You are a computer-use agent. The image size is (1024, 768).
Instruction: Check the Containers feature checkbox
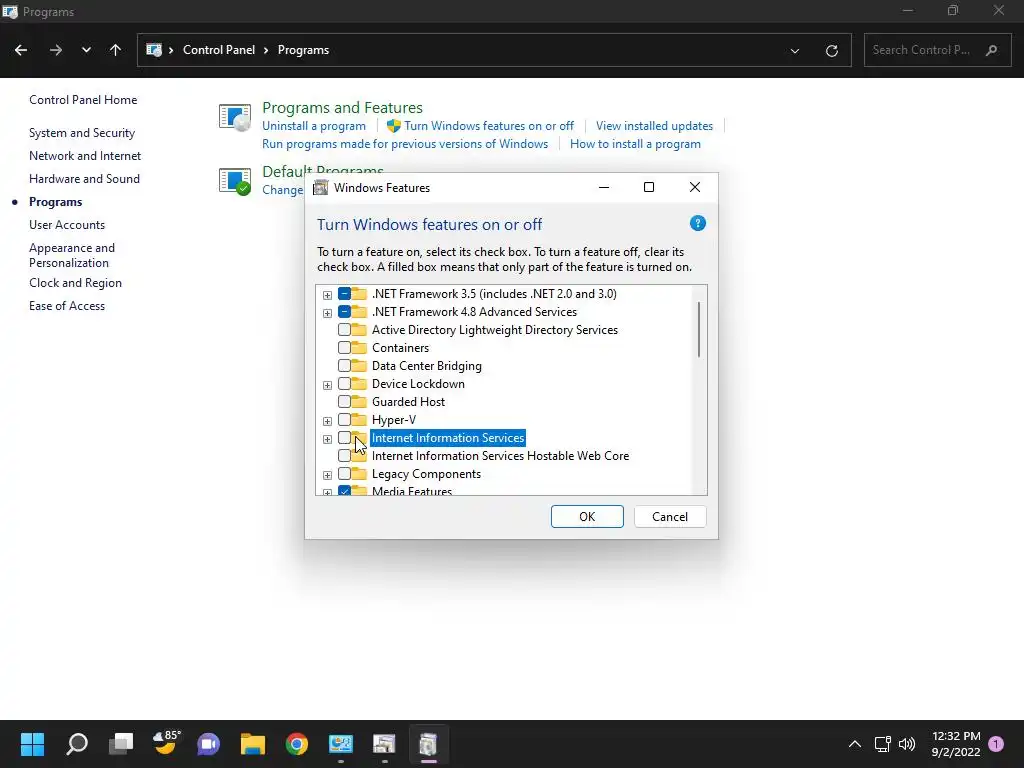tap(344, 348)
